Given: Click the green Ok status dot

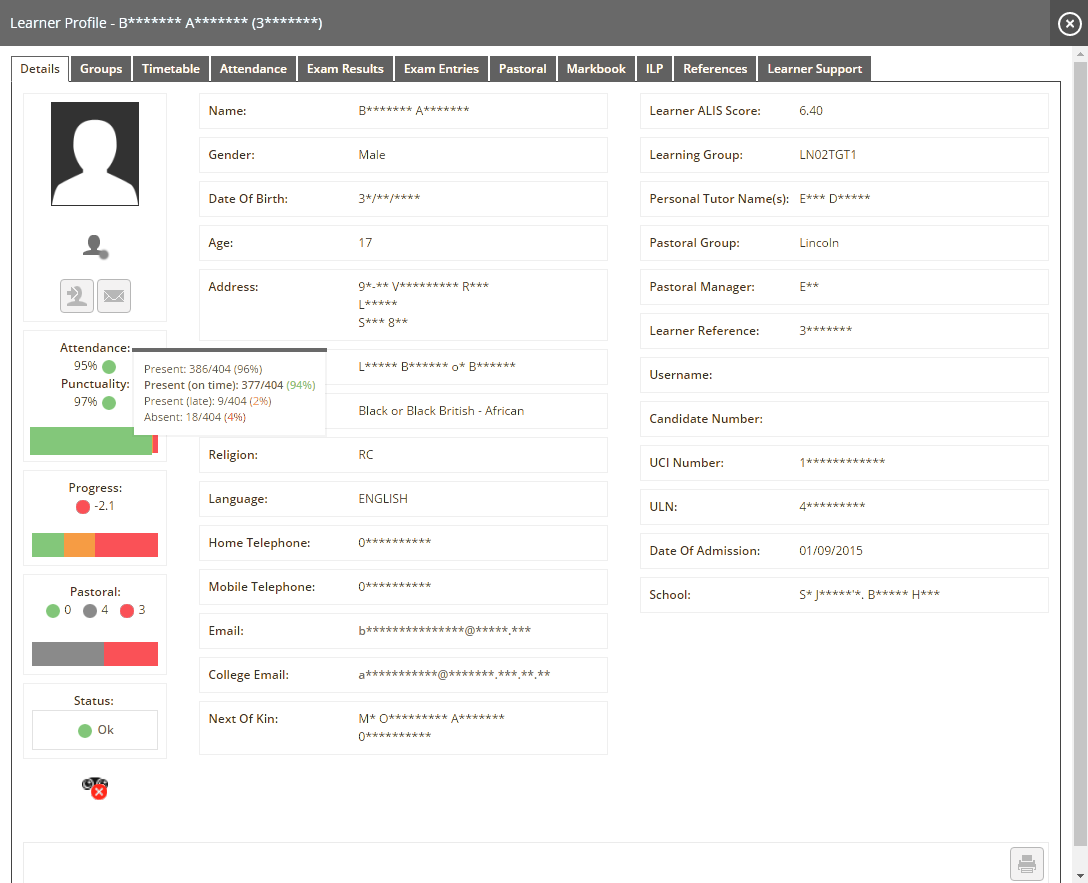Looking at the screenshot, I should 85,731.
